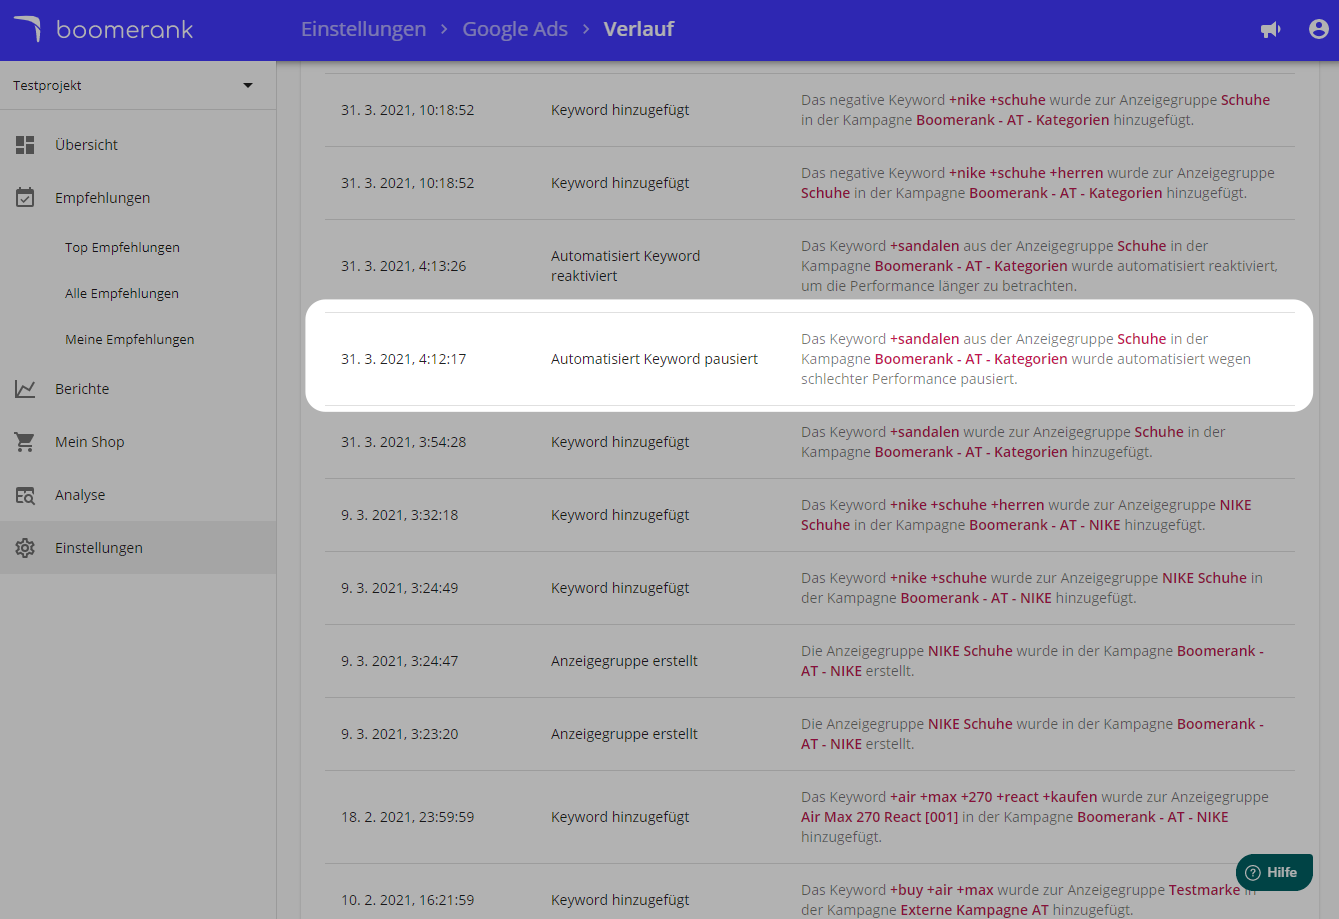Click the Mein Shop cart icon
Viewport: 1339px width, 919px height.
[x=25, y=442]
